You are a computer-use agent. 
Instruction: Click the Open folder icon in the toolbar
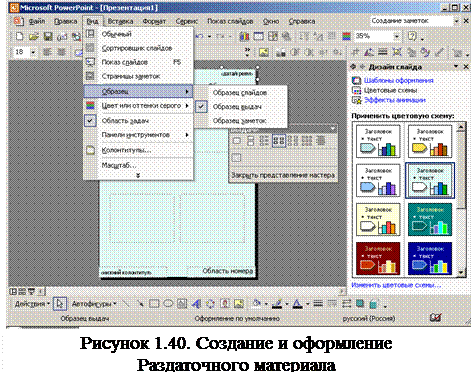[34, 36]
